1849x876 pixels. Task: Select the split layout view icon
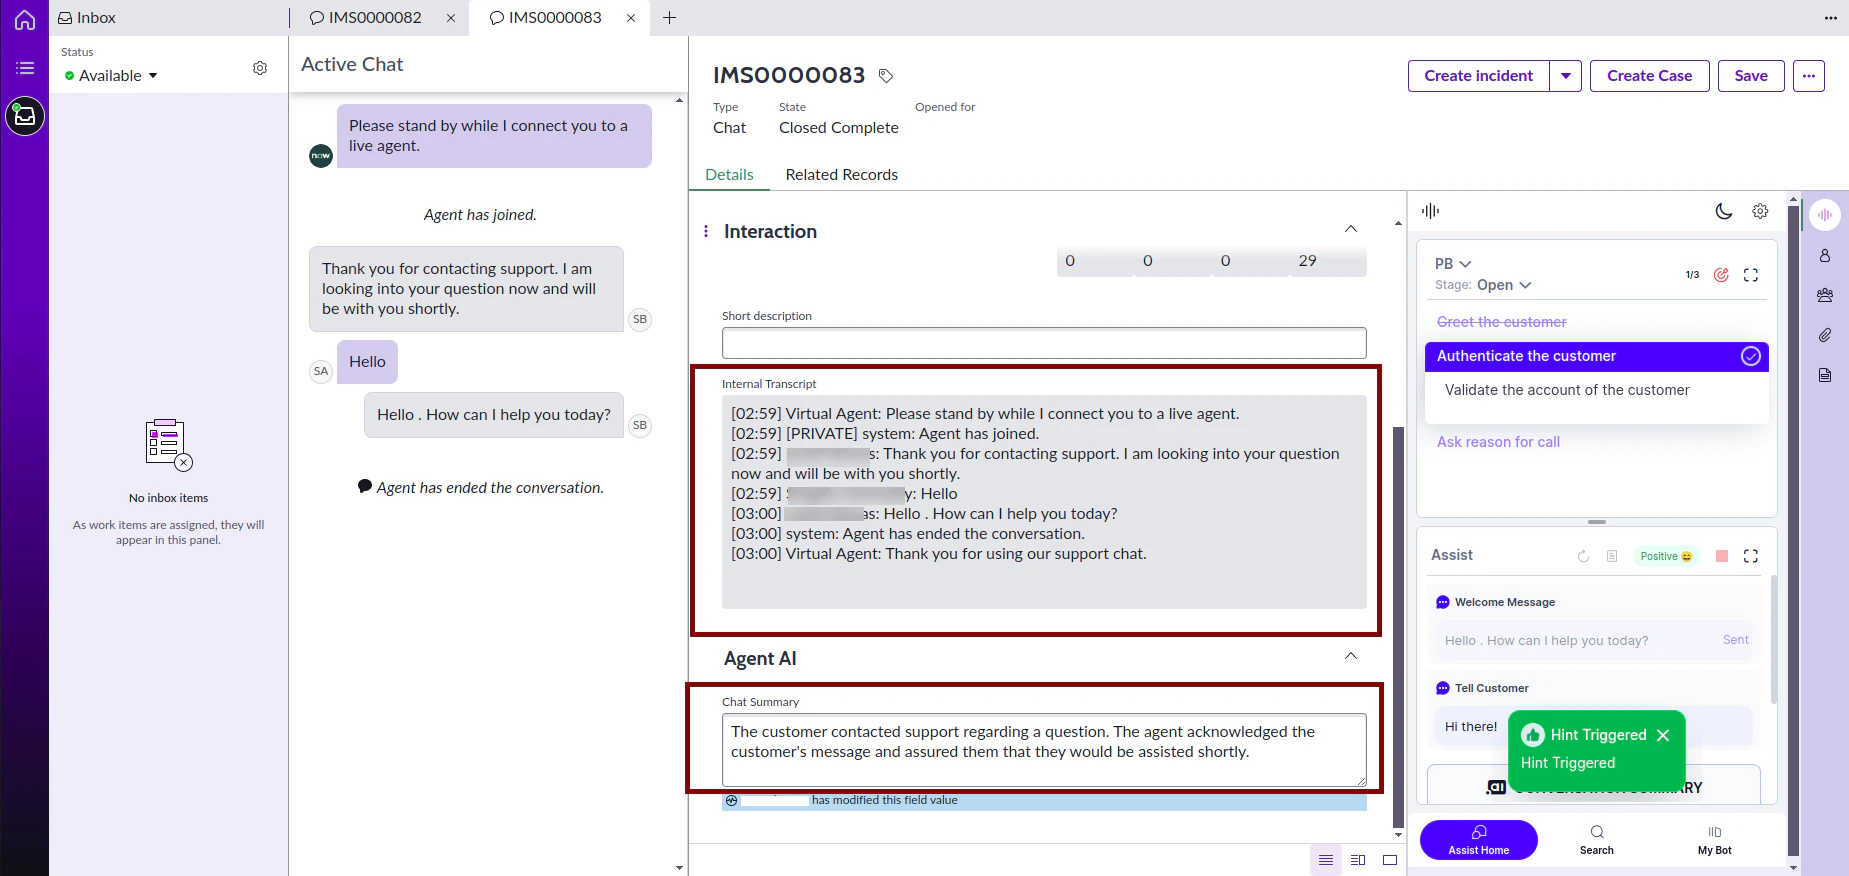[x=1358, y=860]
